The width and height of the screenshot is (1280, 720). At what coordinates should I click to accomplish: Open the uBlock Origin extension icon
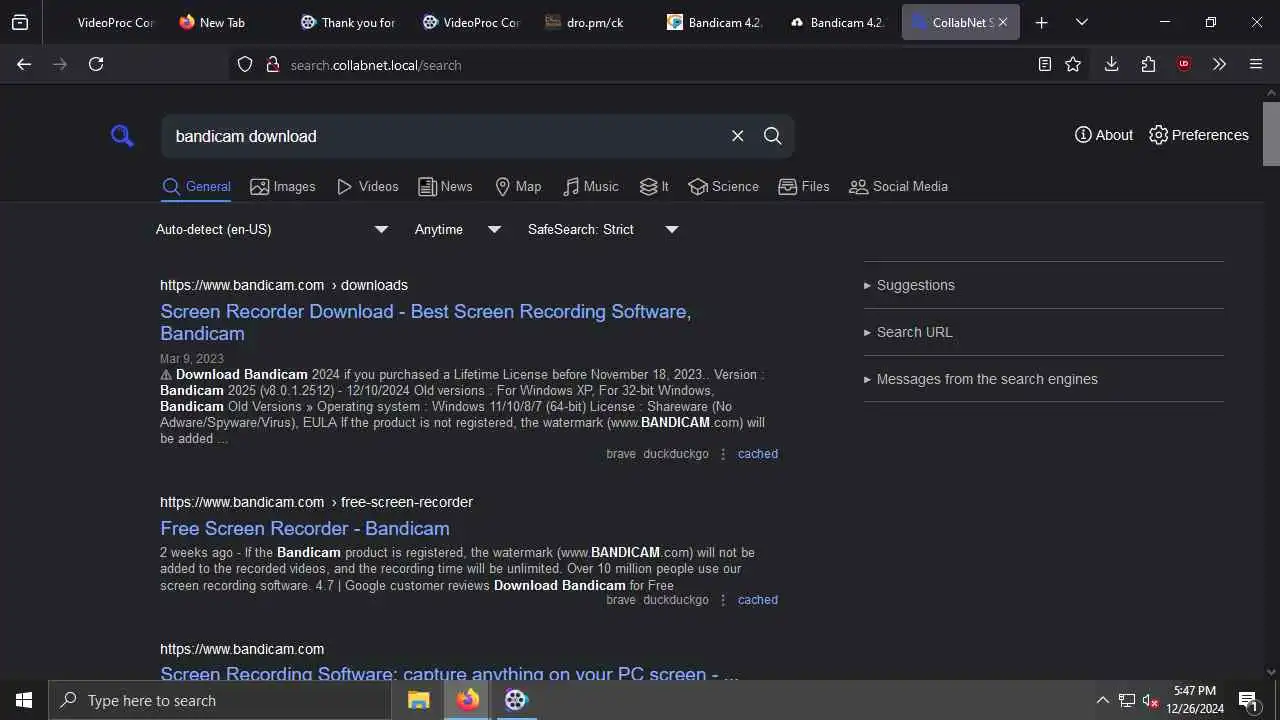[x=1184, y=64]
